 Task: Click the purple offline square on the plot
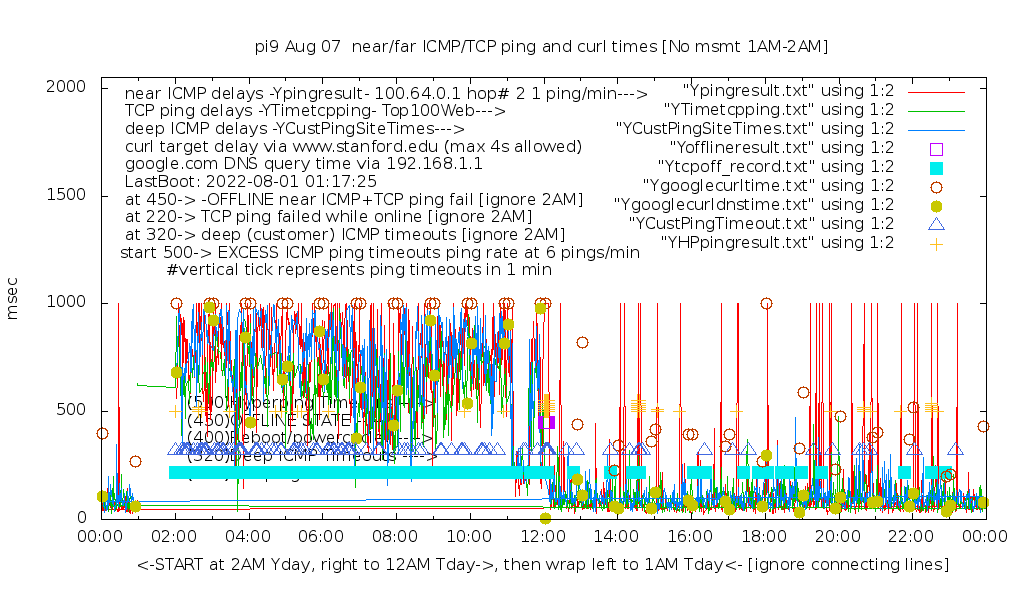tap(546, 422)
